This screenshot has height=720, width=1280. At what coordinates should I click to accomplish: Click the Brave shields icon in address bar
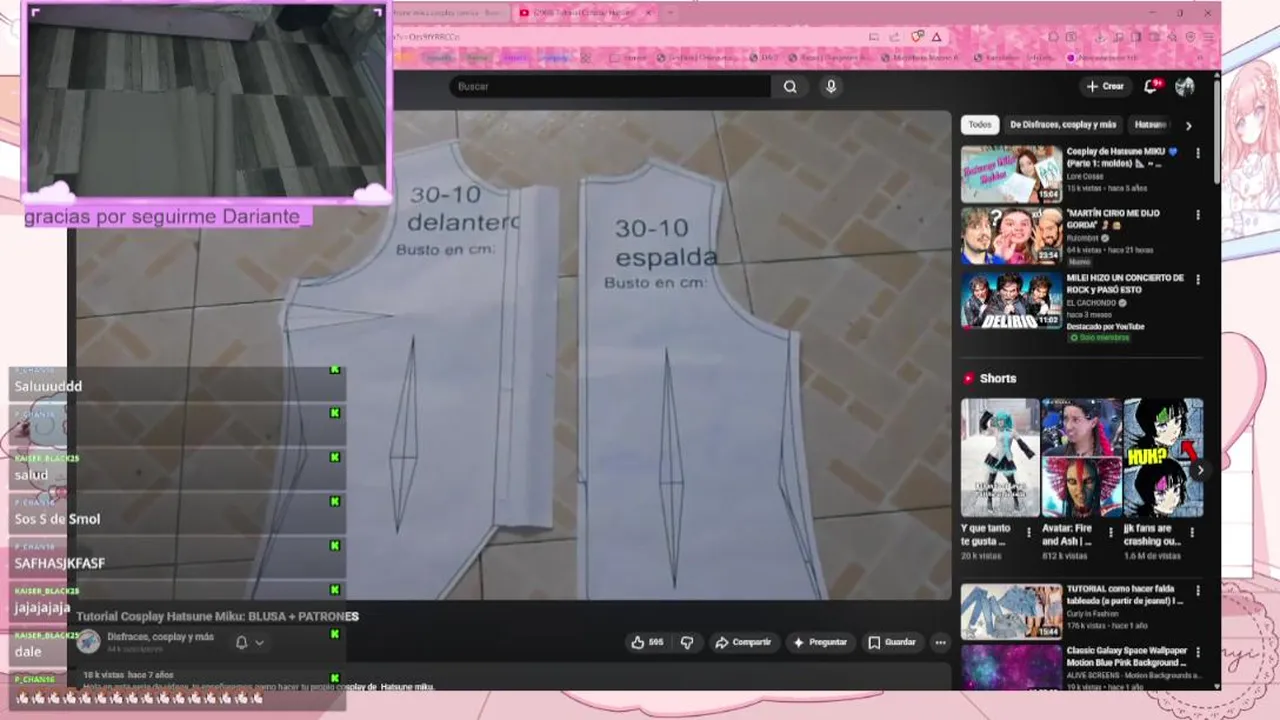click(918, 37)
